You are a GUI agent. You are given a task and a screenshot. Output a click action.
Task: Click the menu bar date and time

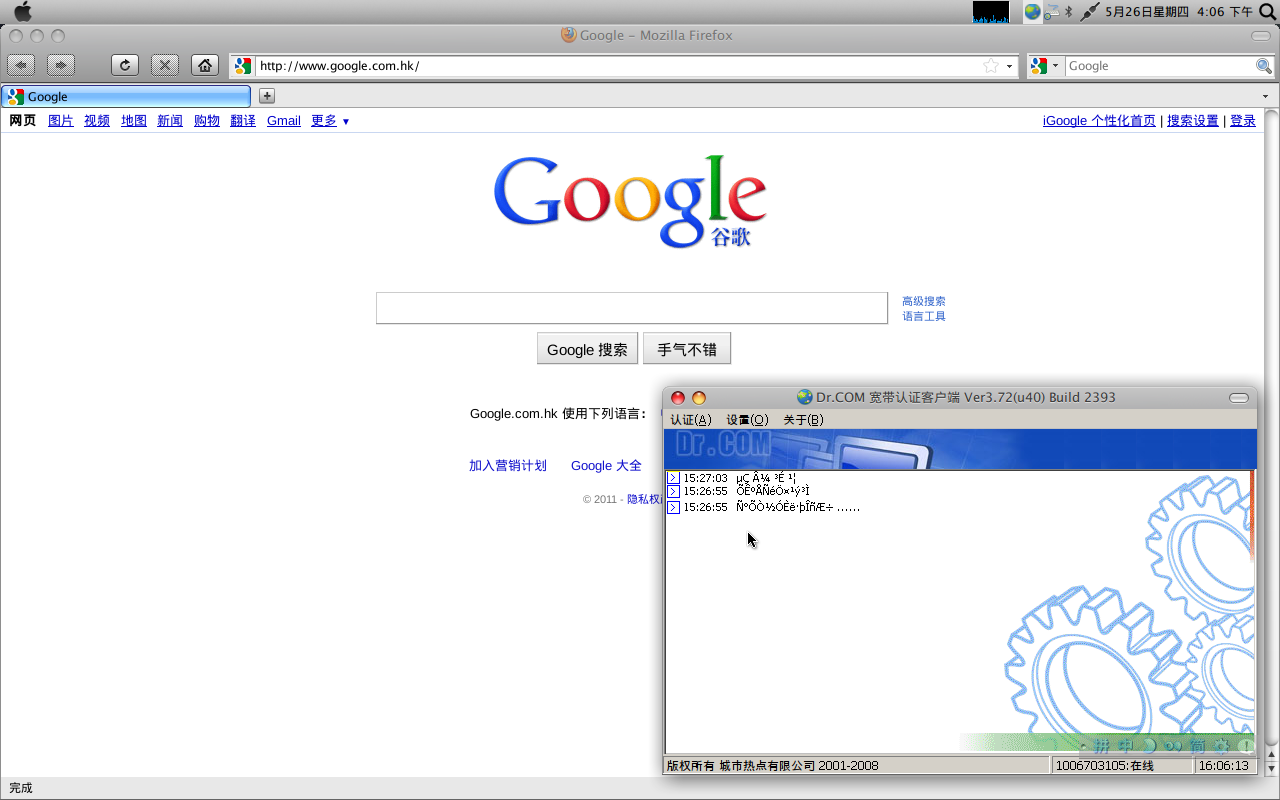(x=1179, y=12)
